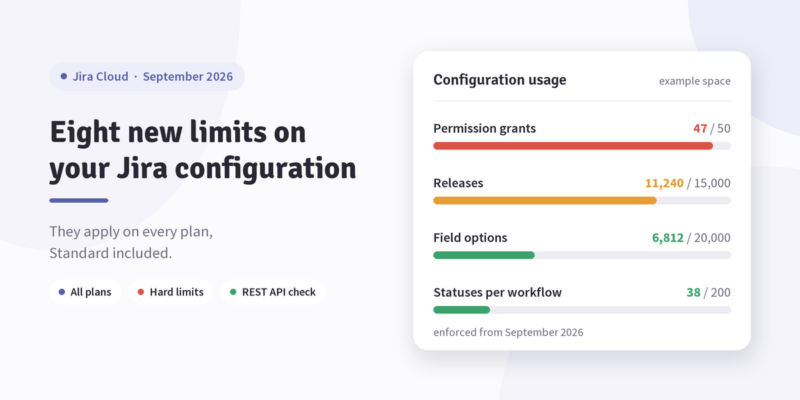This screenshot has height=400, width=800.
Task: Select the All plans pill
Action: click(85, 292)
